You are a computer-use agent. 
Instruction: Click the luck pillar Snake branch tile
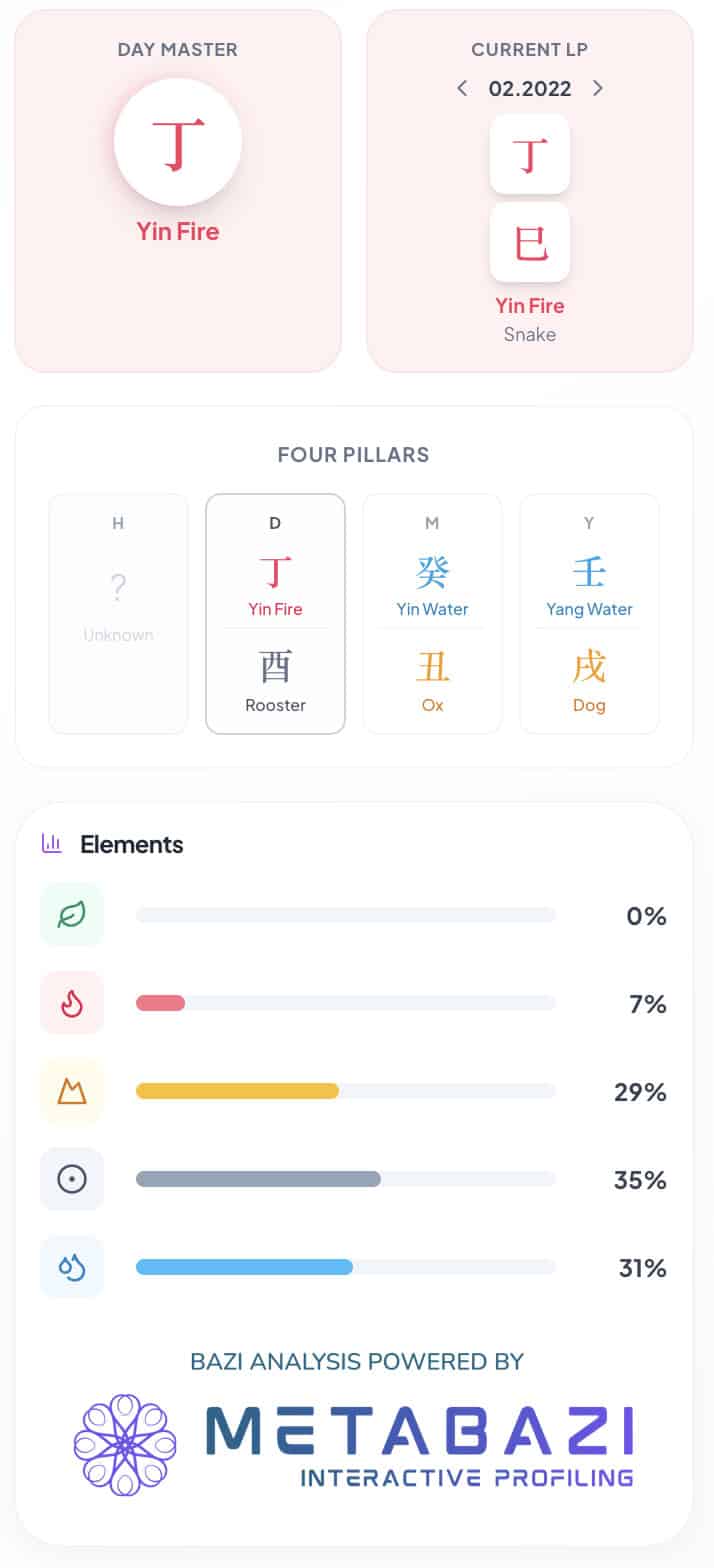point(530,242)
